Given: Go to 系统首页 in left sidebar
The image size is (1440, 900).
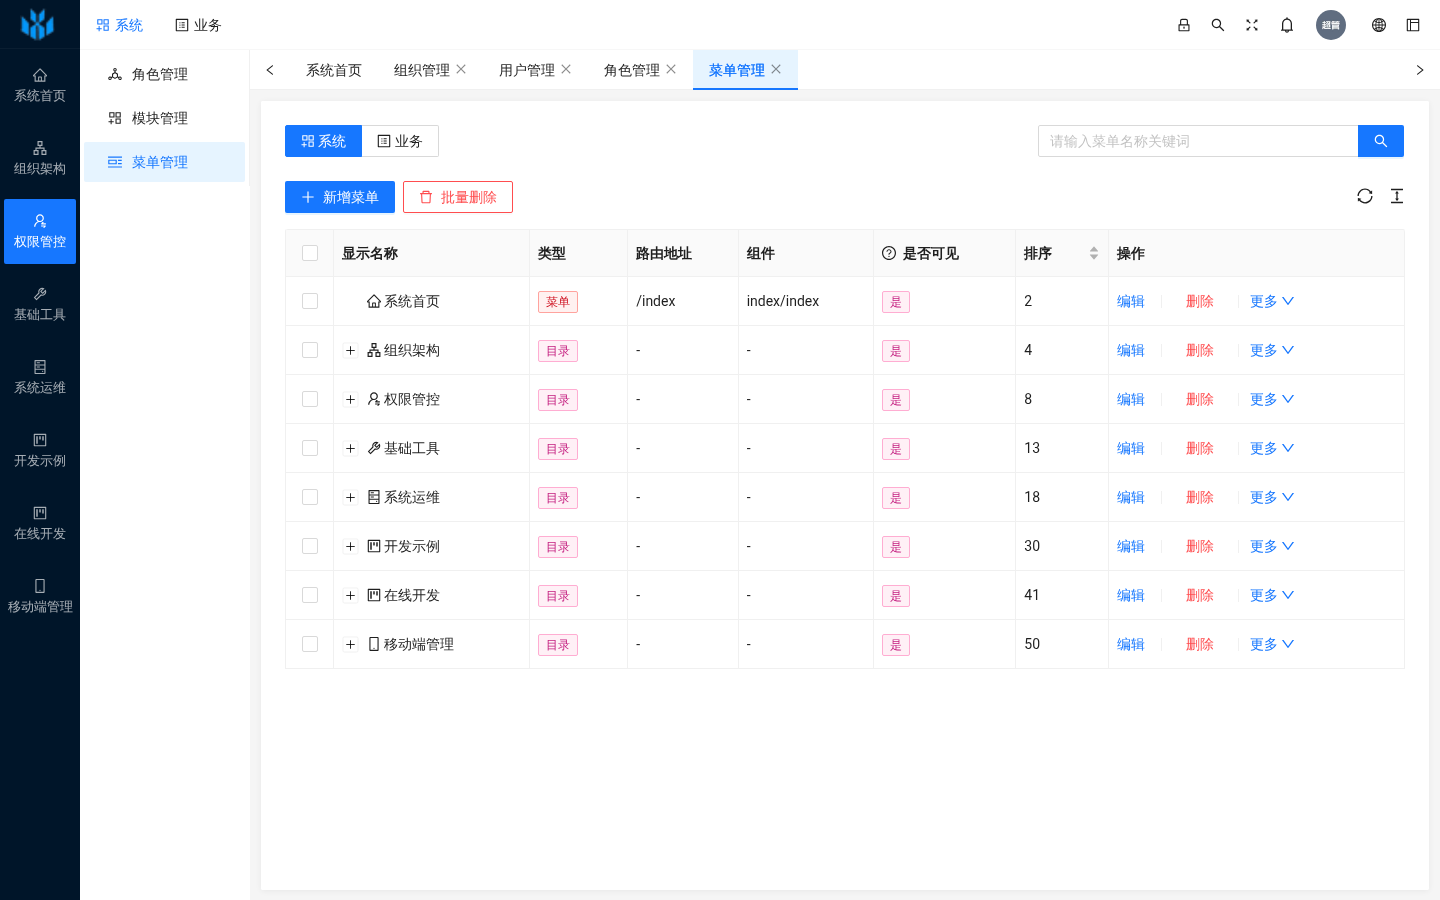Looking at the screenshot, I should [40, 85].
